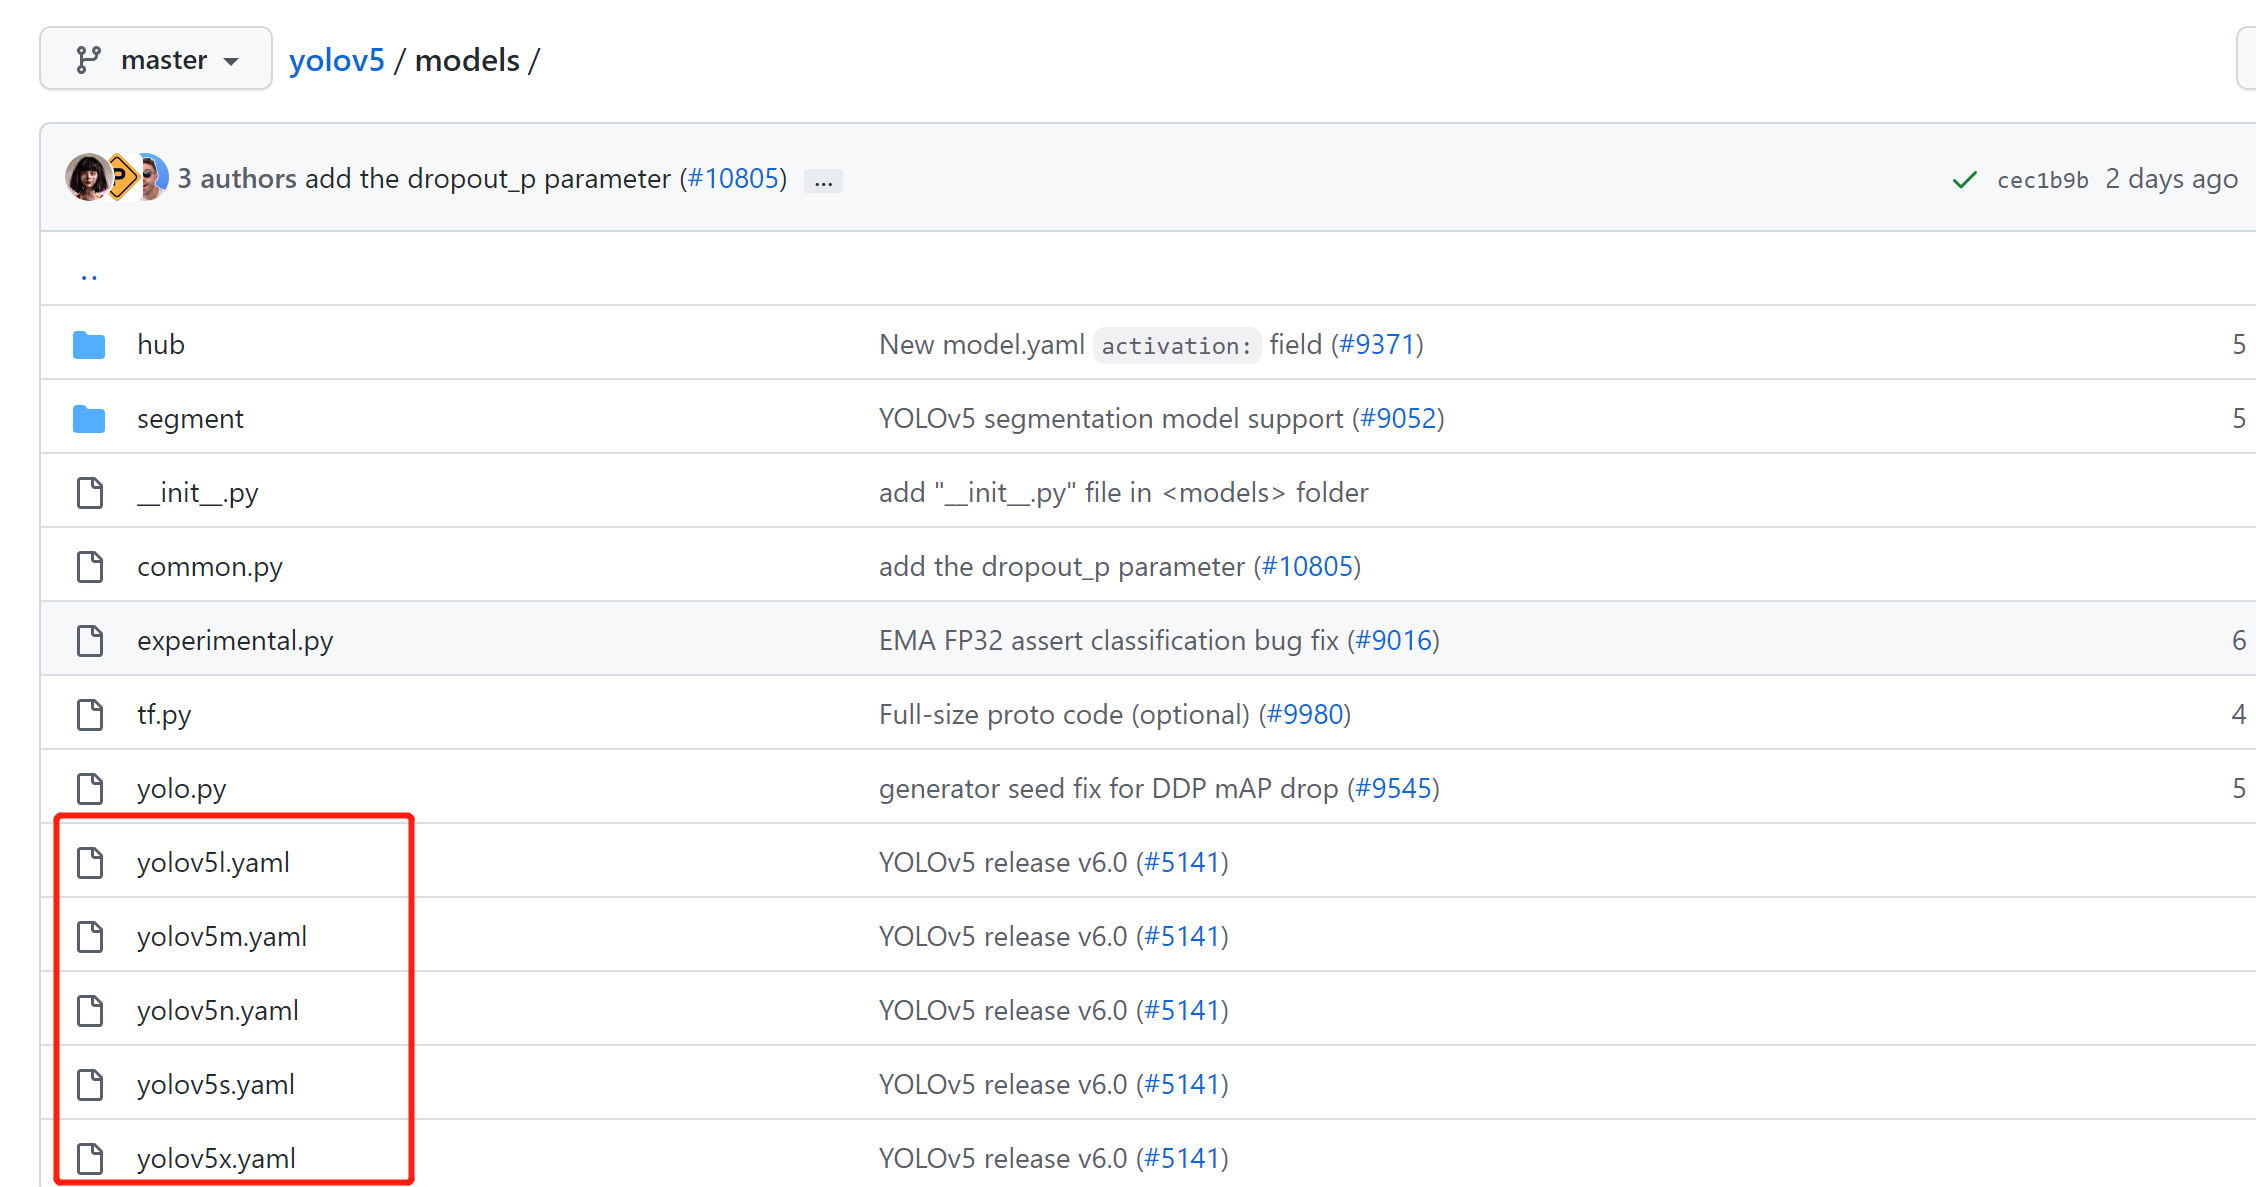This screenshot has width=2256, height=1187.
Task: Open the experimental.py file
Action: tap(235, 640)
